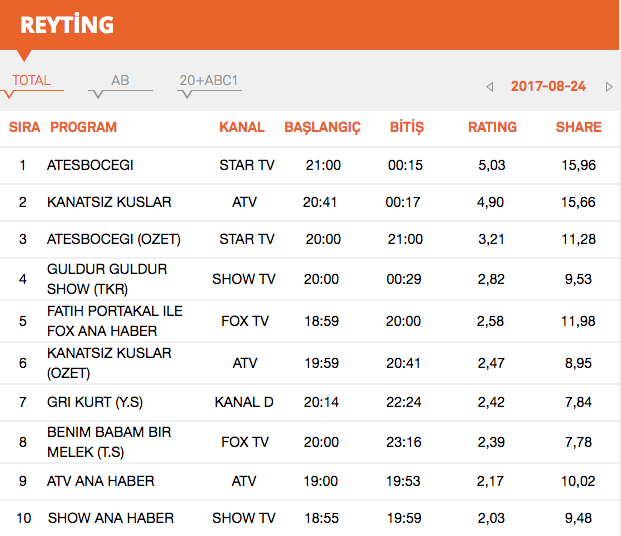Go to next date using right arrow
Image resolution: width=621 pixels, height=536 pixels.
point(609,87)
